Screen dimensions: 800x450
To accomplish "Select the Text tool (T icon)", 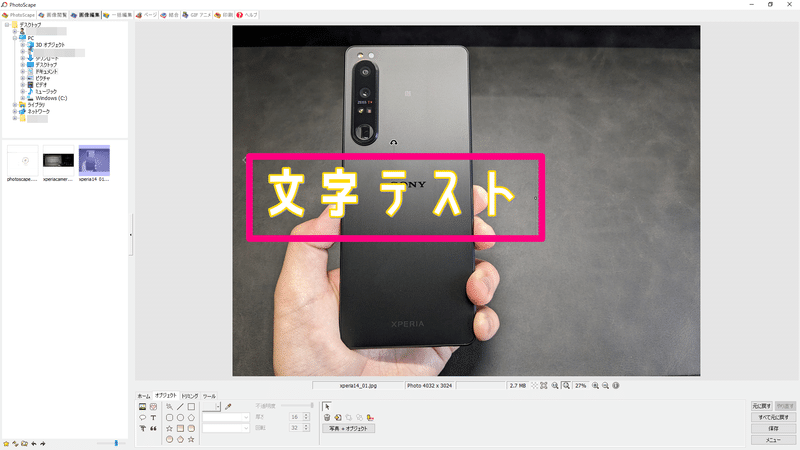I will coord(153,417).
